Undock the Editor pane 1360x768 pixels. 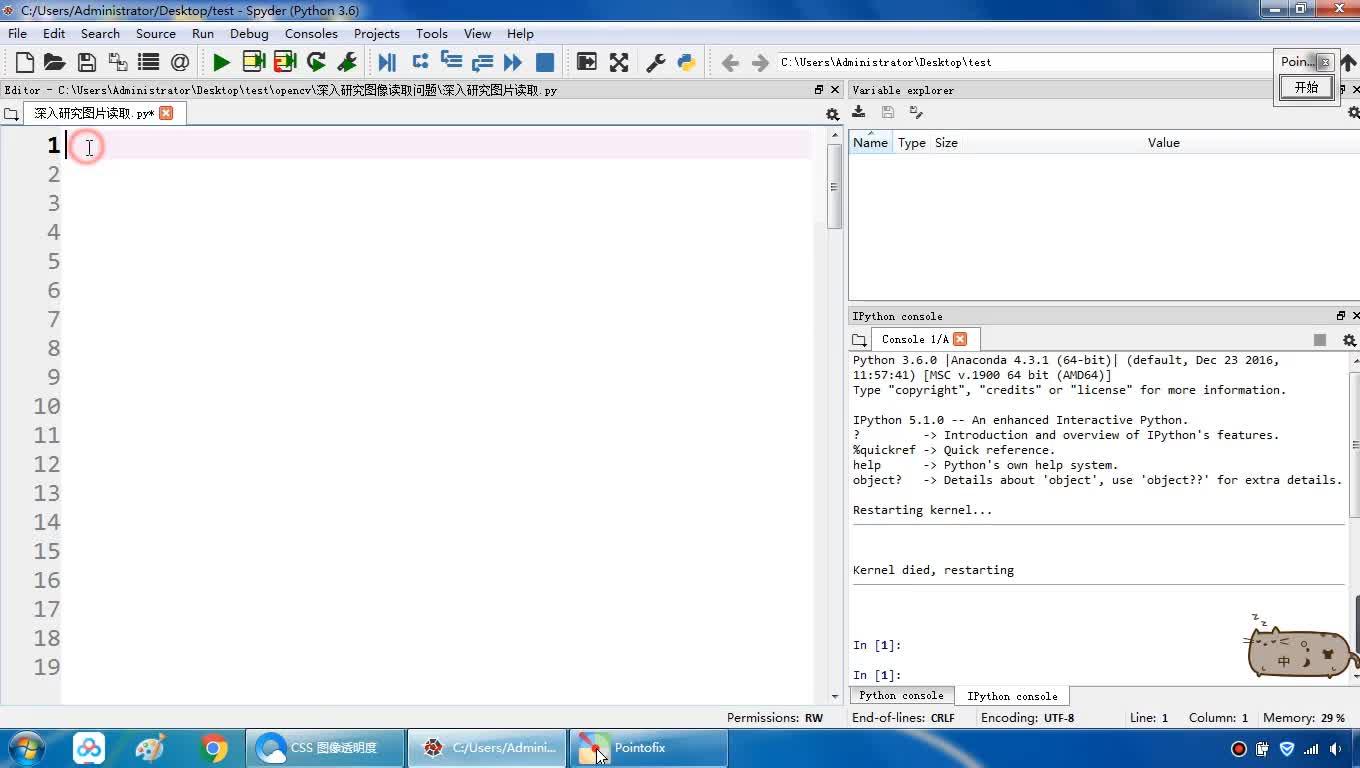819,90
